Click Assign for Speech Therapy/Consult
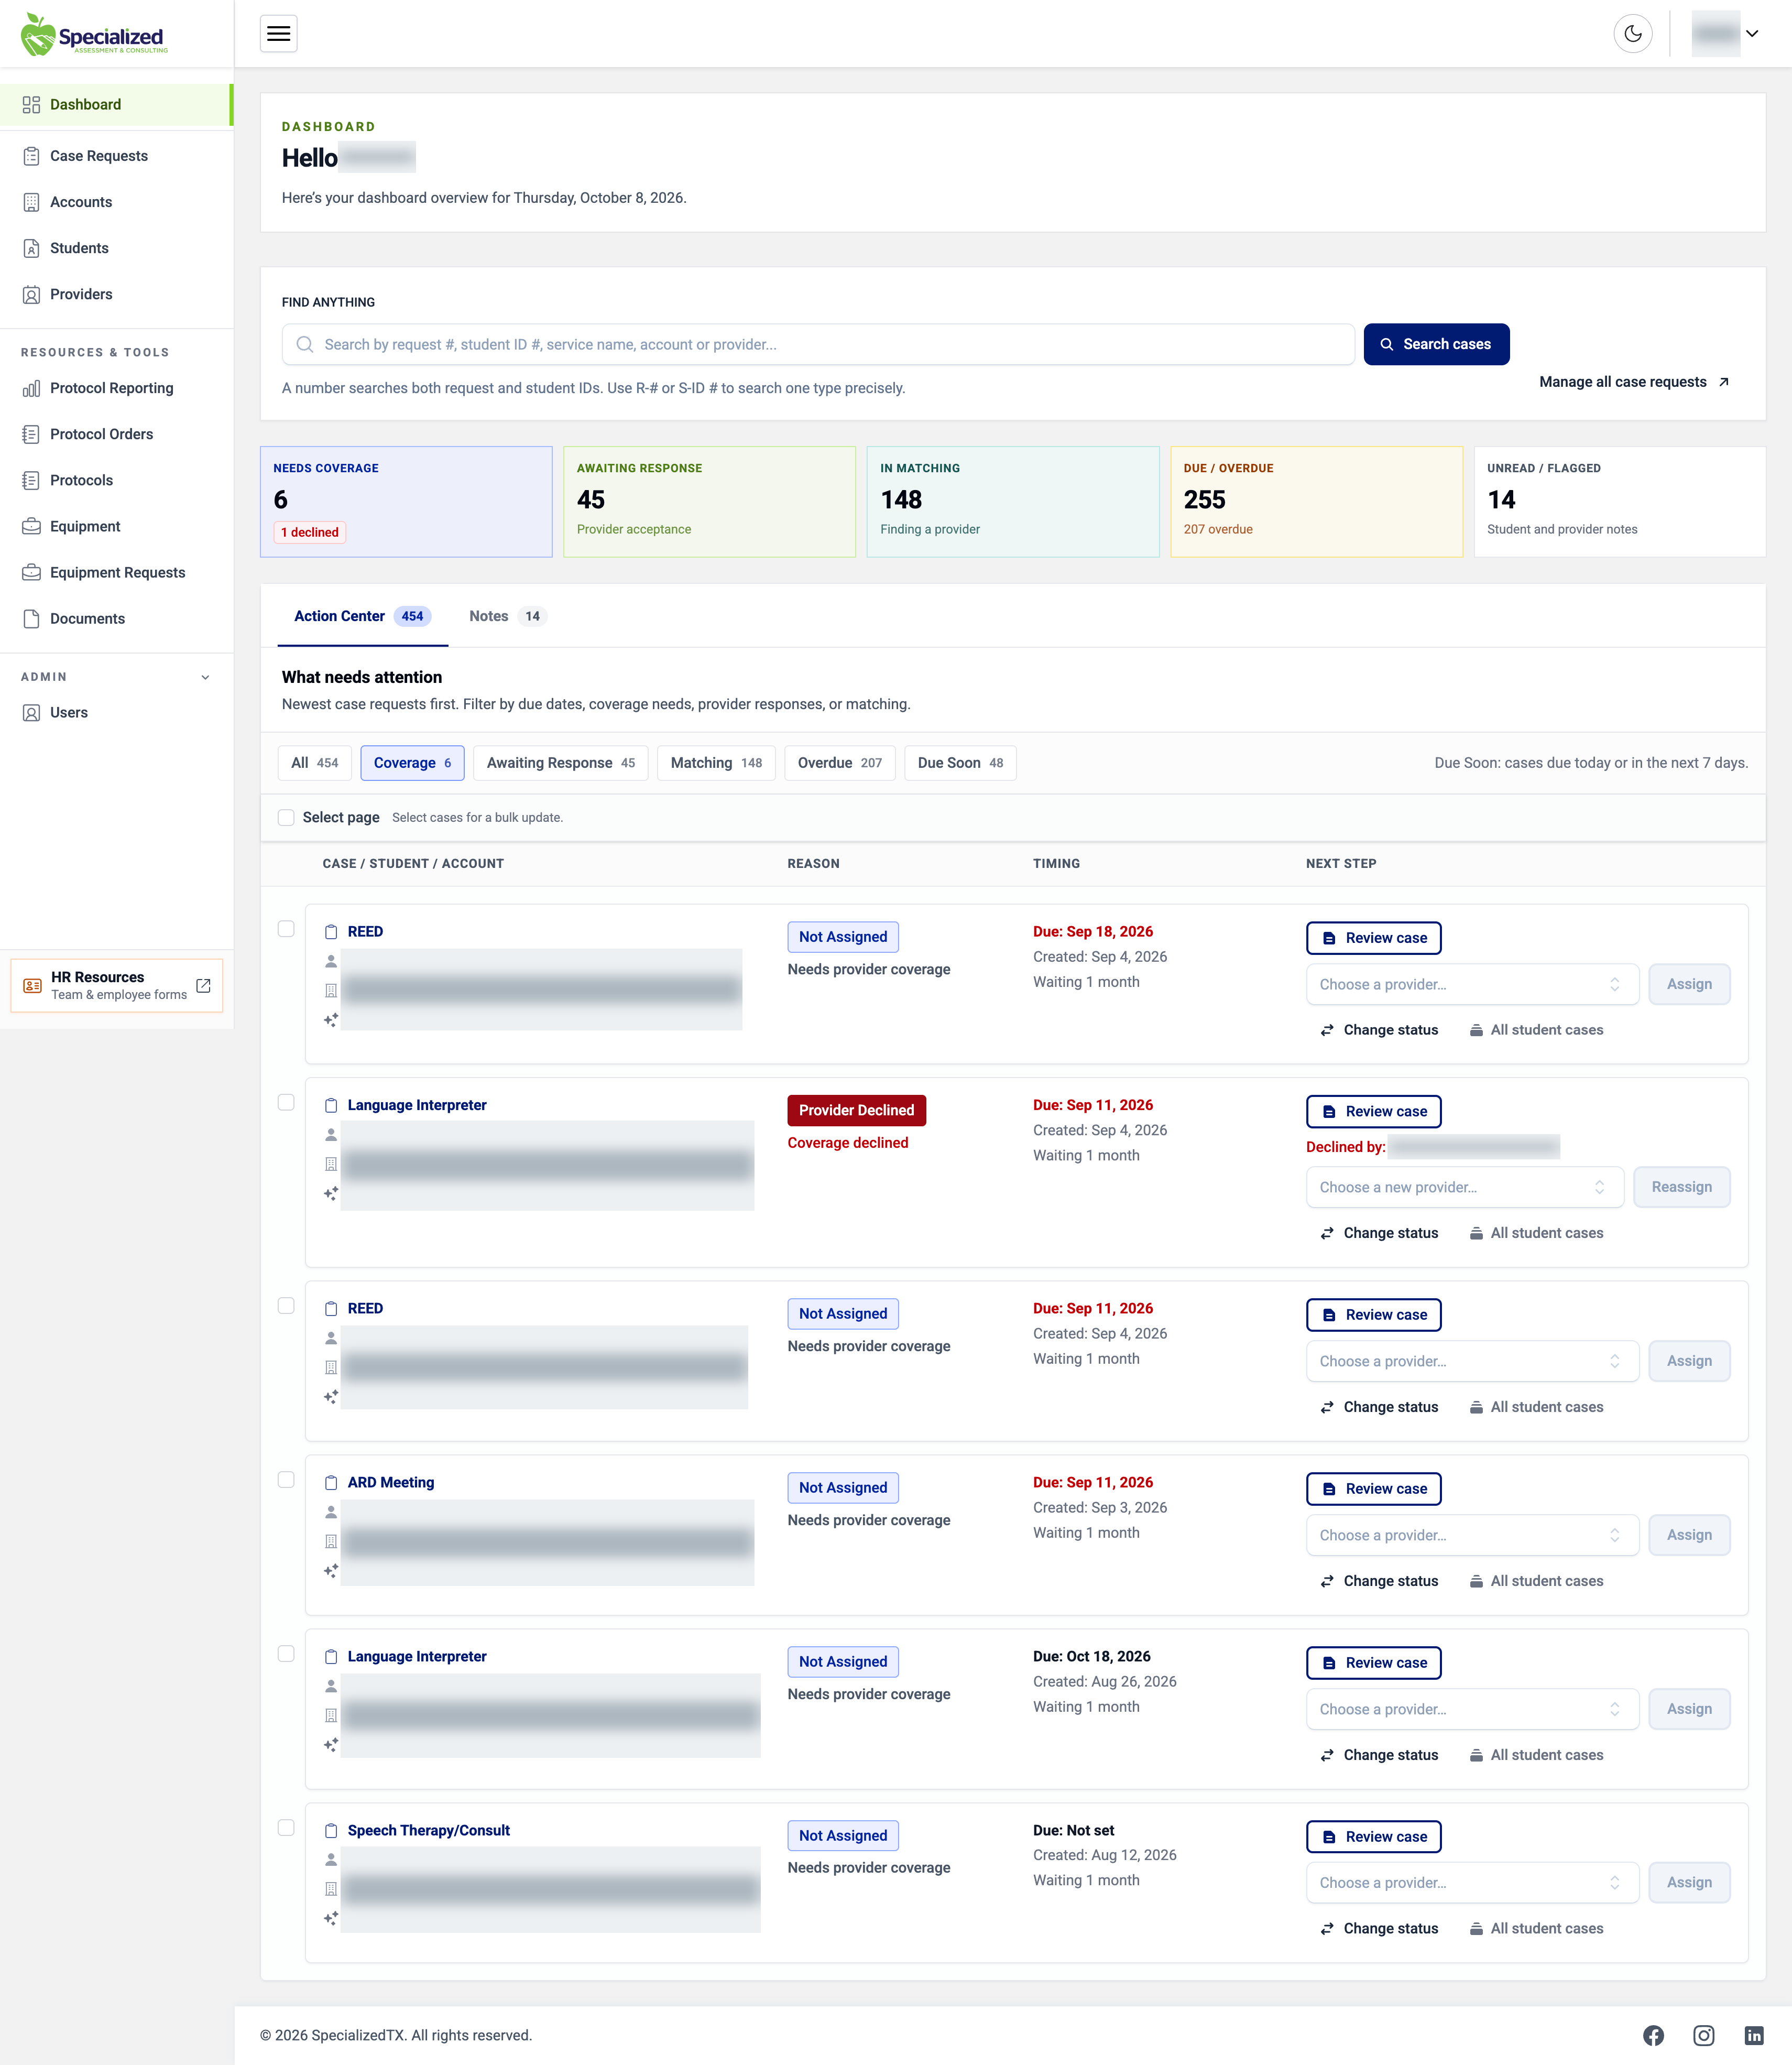 pyautogui.click(x=1689, y=1882)
